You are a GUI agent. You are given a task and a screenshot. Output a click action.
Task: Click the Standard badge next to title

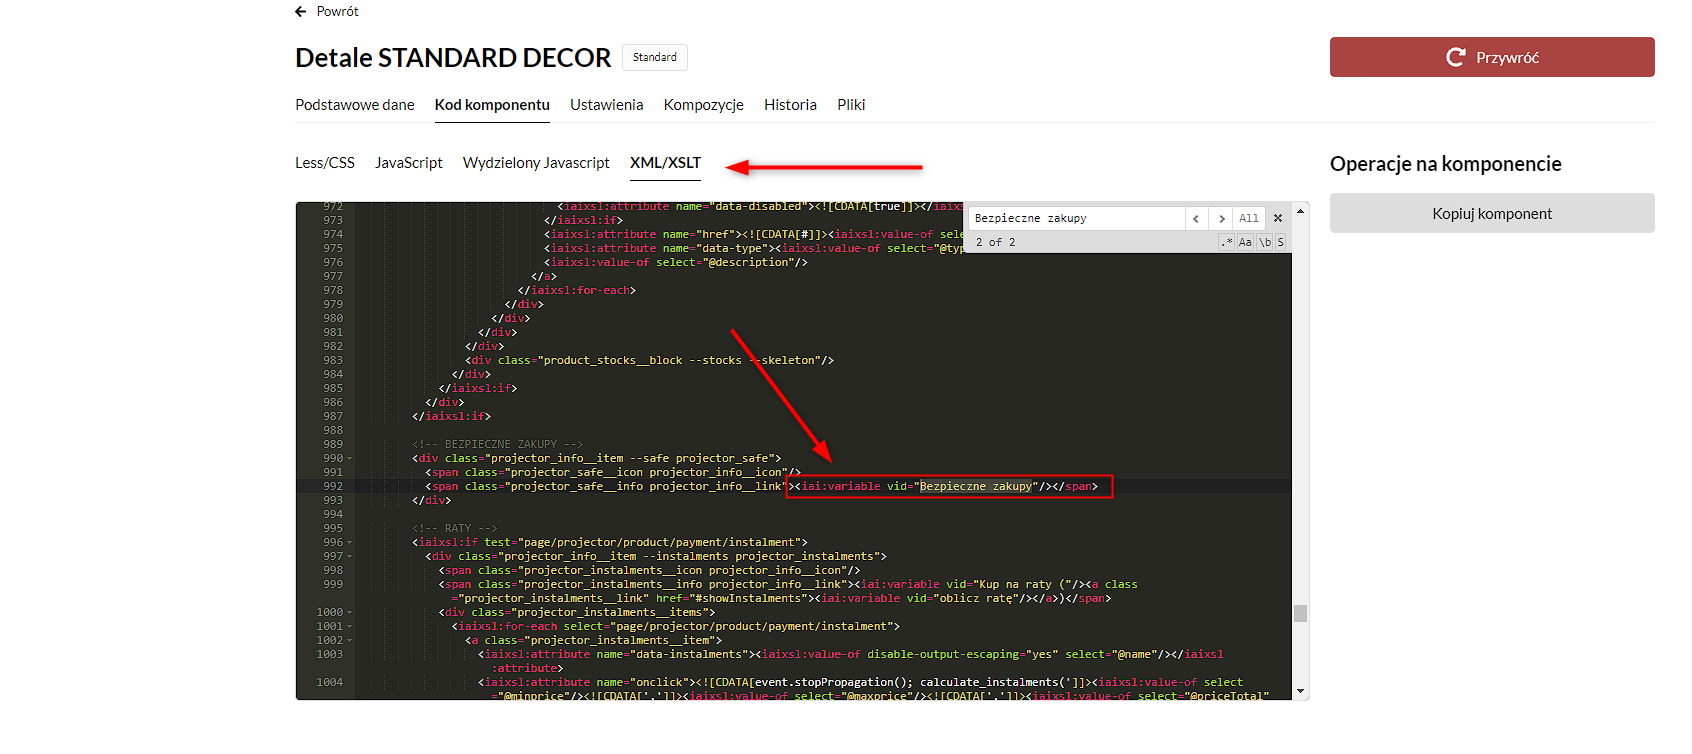655,57
